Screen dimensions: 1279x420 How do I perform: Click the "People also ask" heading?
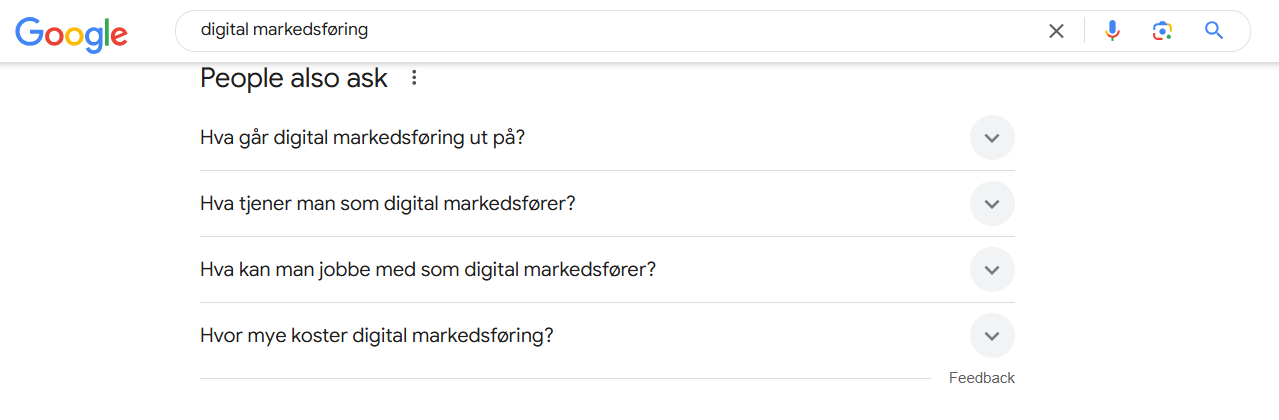click(293, 78)
